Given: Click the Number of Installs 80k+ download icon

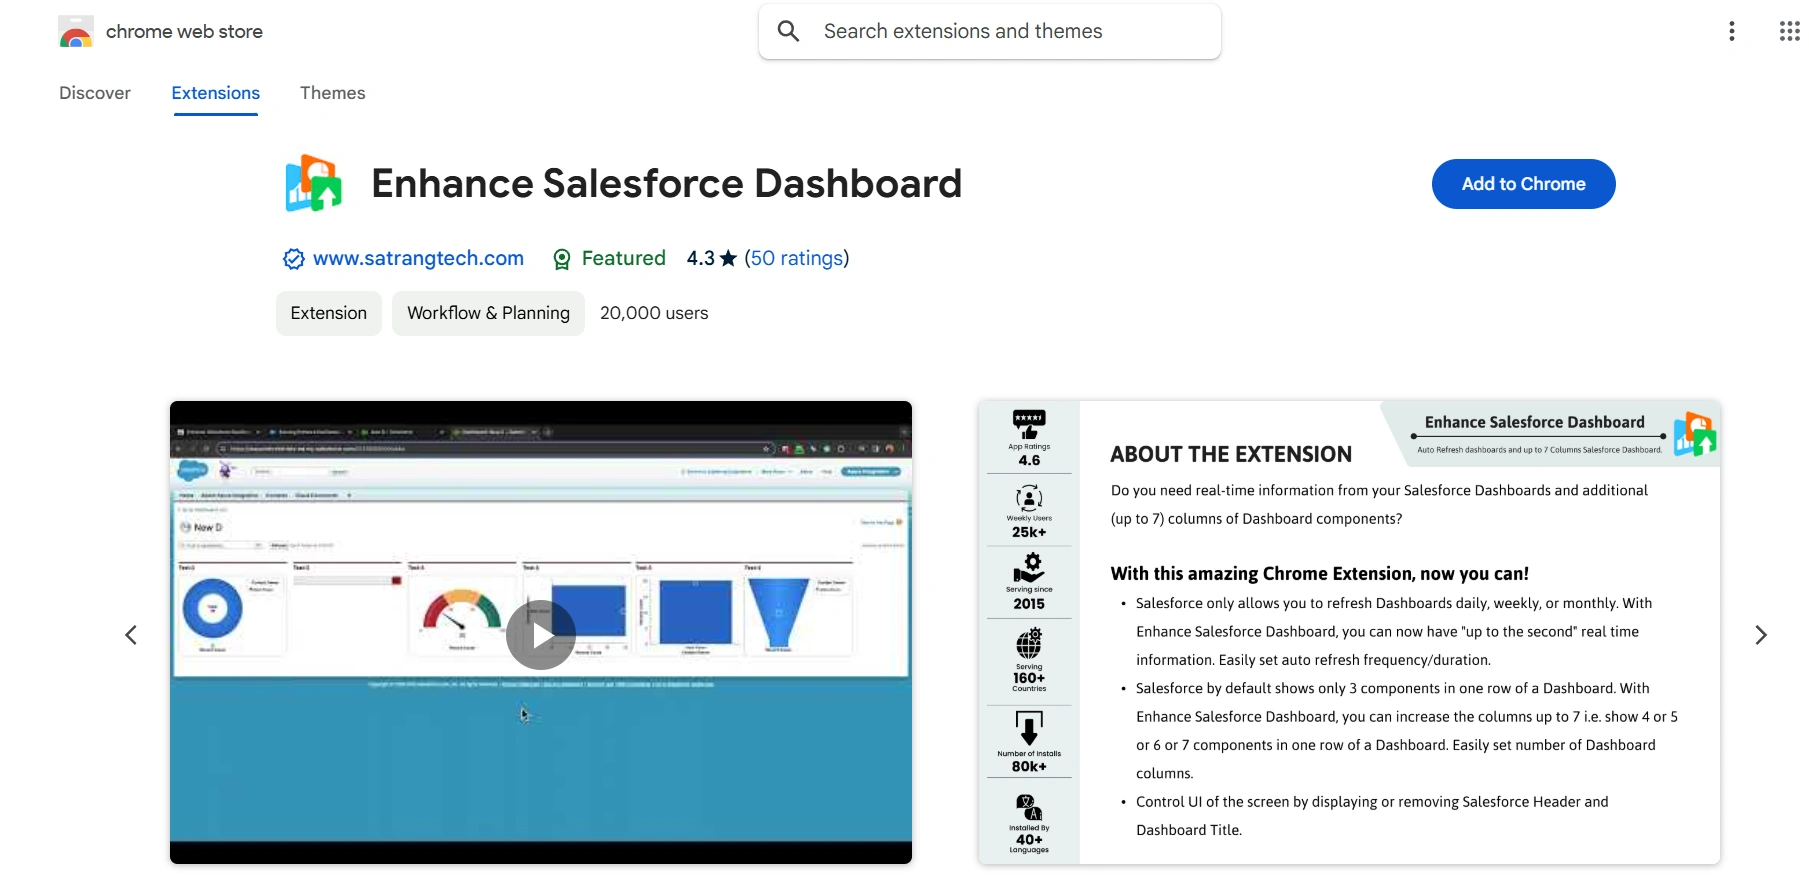Looking at the screenshot, I should pyautogui.click(x=1029, y=728).
